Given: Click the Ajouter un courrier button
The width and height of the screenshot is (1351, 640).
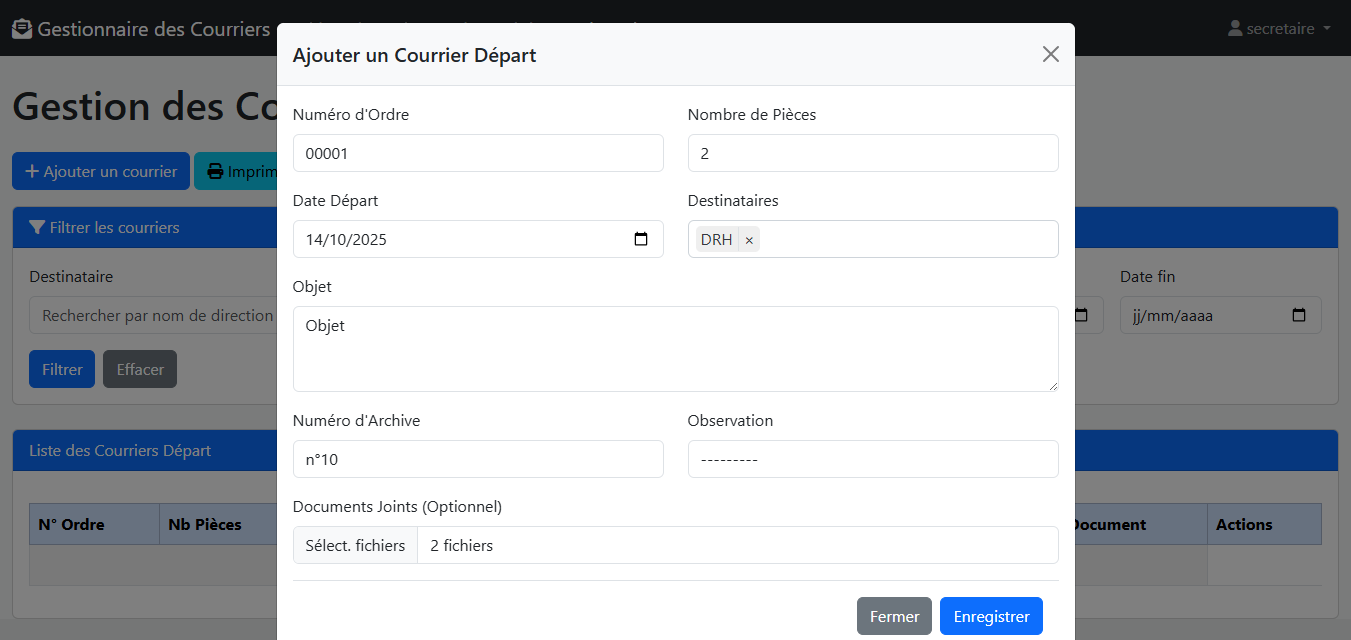Looking at the screenshot, I should [101, 171].
